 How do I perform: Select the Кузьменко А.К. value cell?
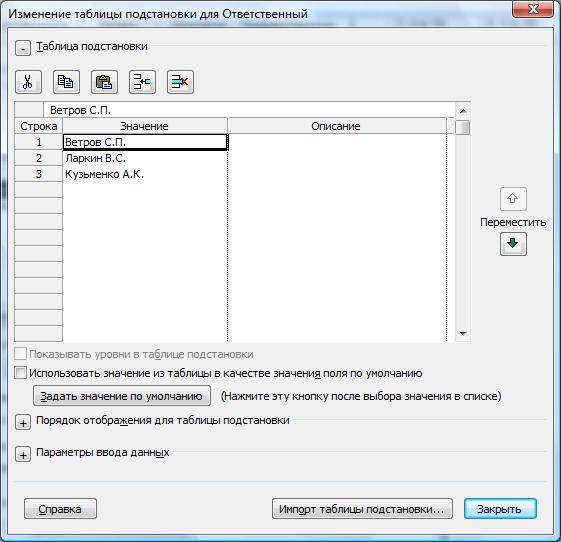click(145, 174)
